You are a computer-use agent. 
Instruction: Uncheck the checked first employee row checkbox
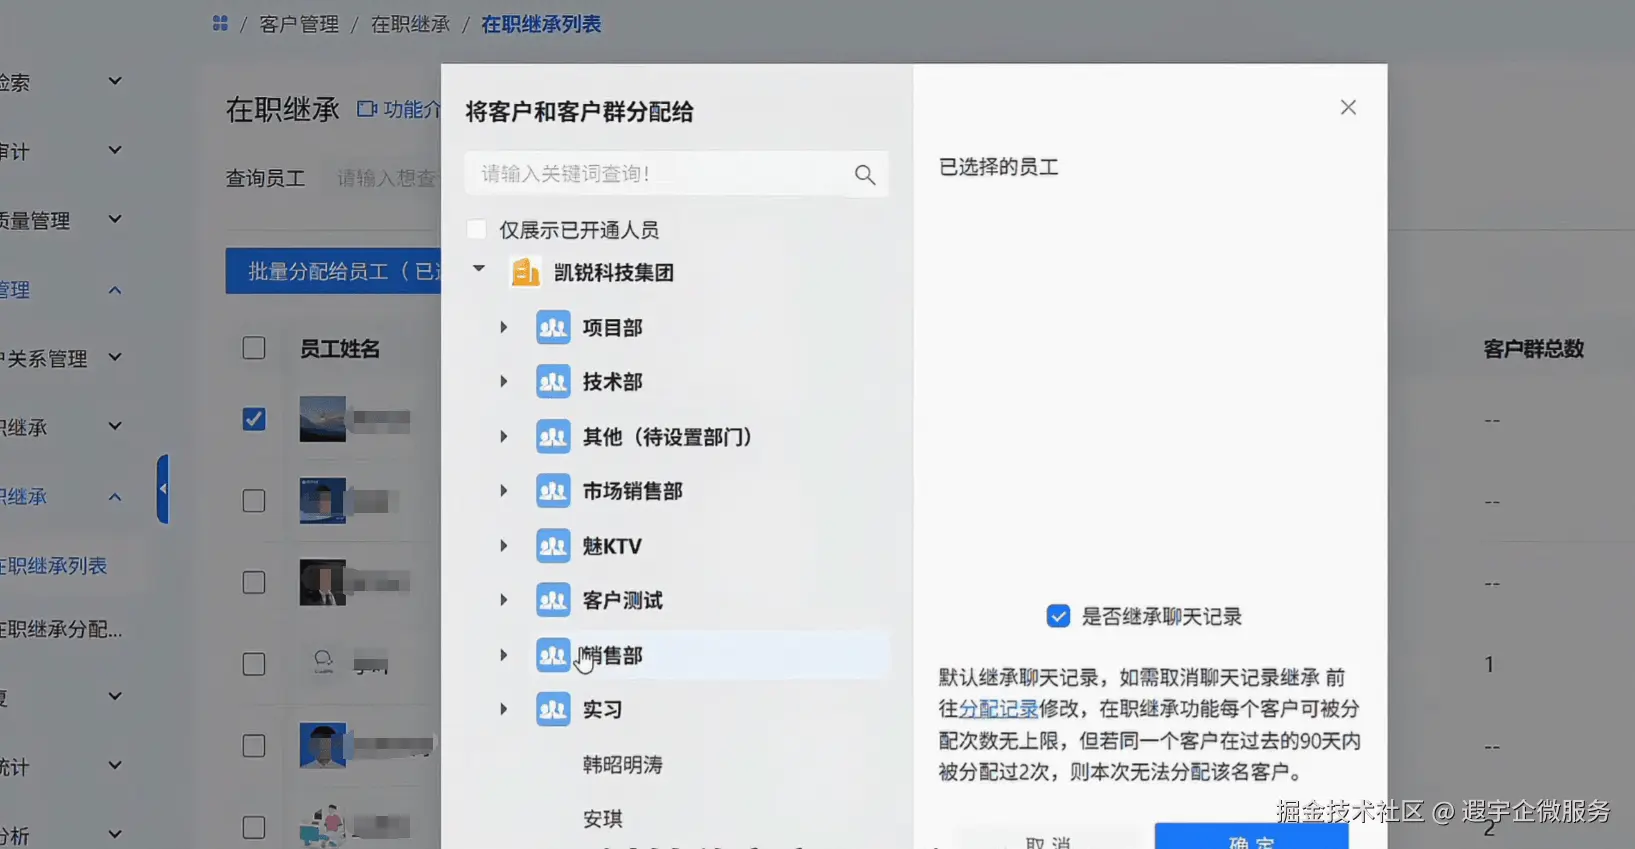[254, 419]
